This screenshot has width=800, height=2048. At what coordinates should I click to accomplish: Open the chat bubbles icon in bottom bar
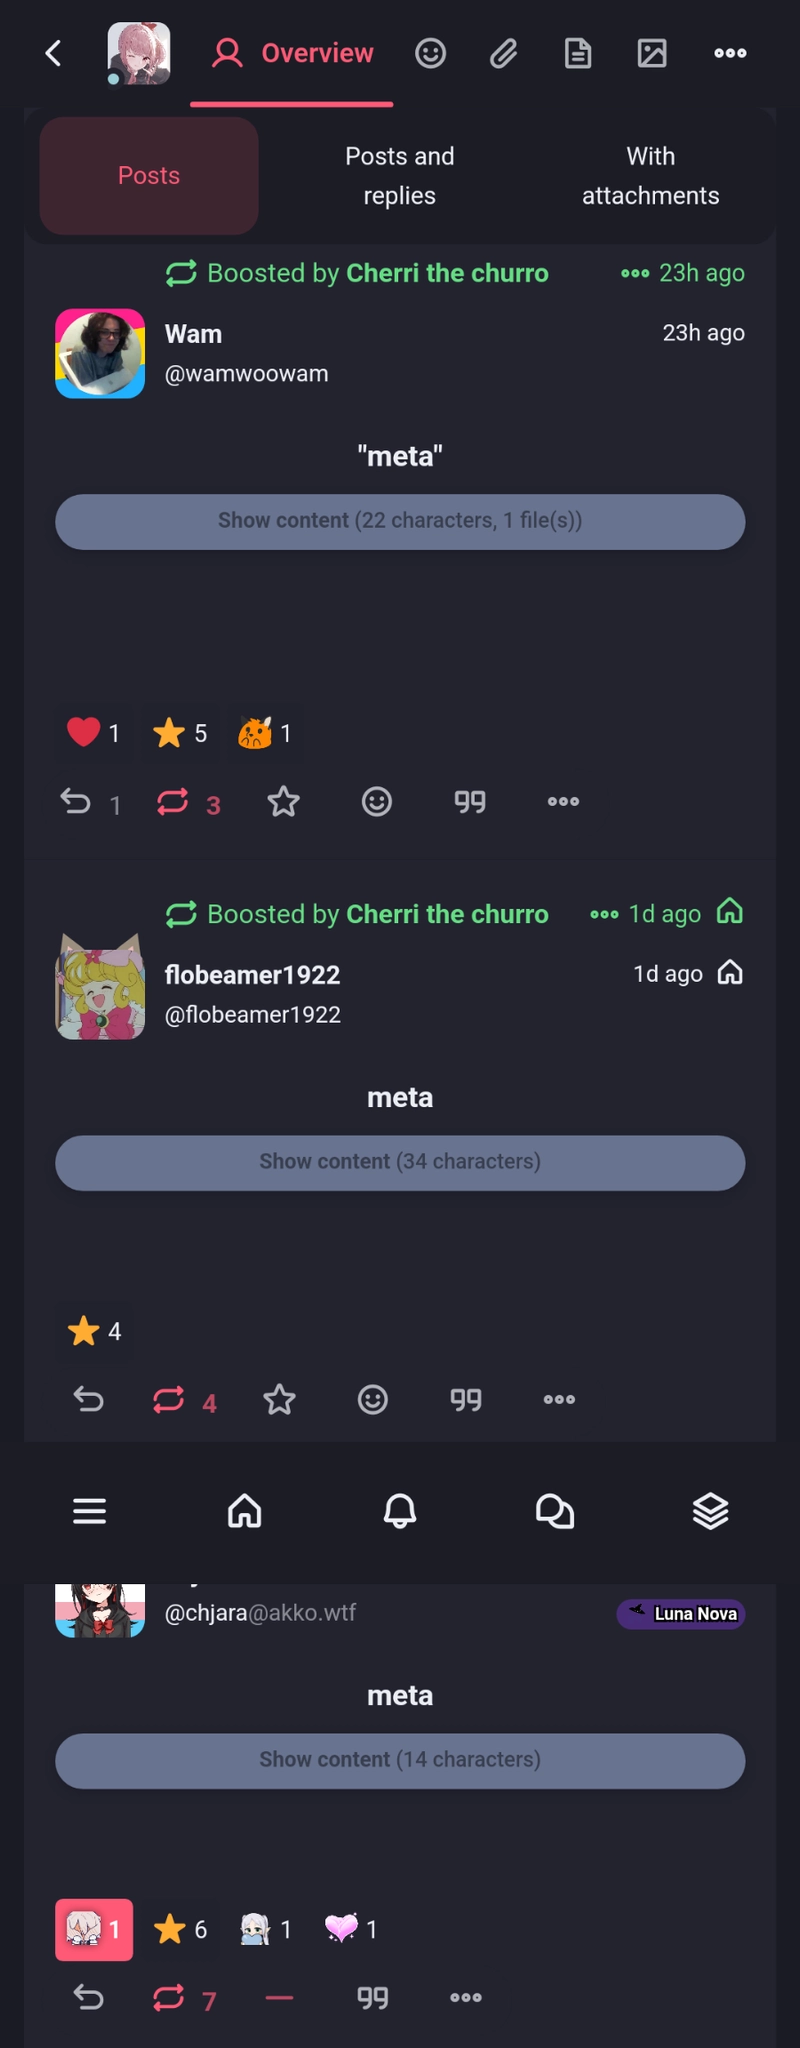click(555, 1510)
